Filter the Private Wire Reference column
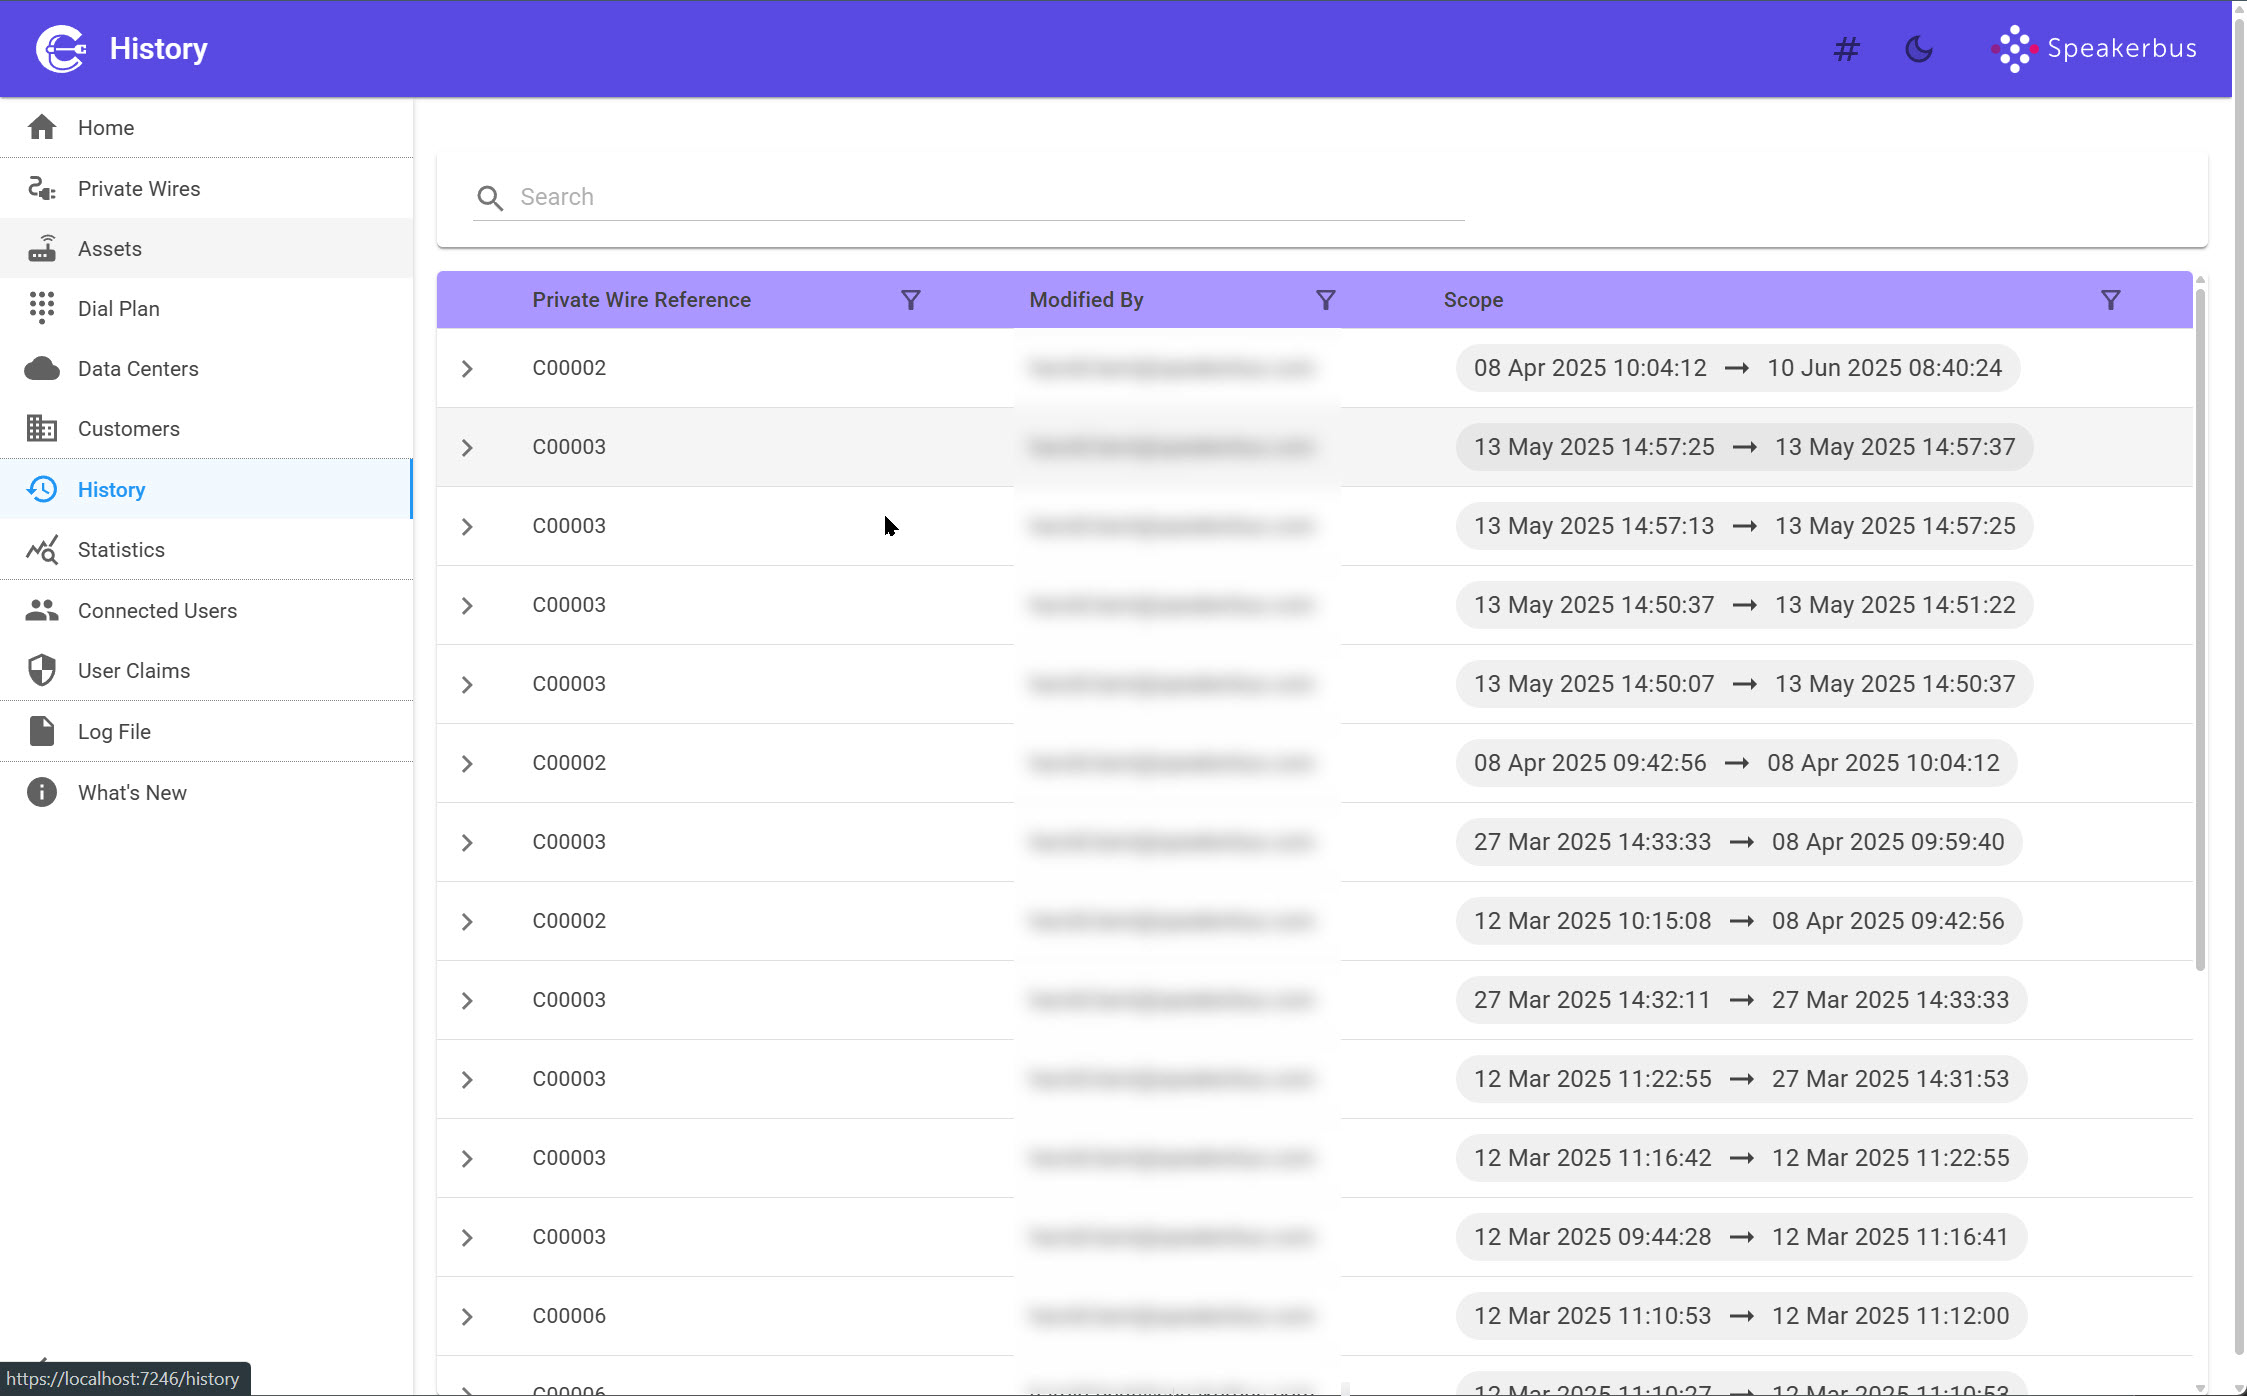The image size is (2247, 1396). [910, 300]
